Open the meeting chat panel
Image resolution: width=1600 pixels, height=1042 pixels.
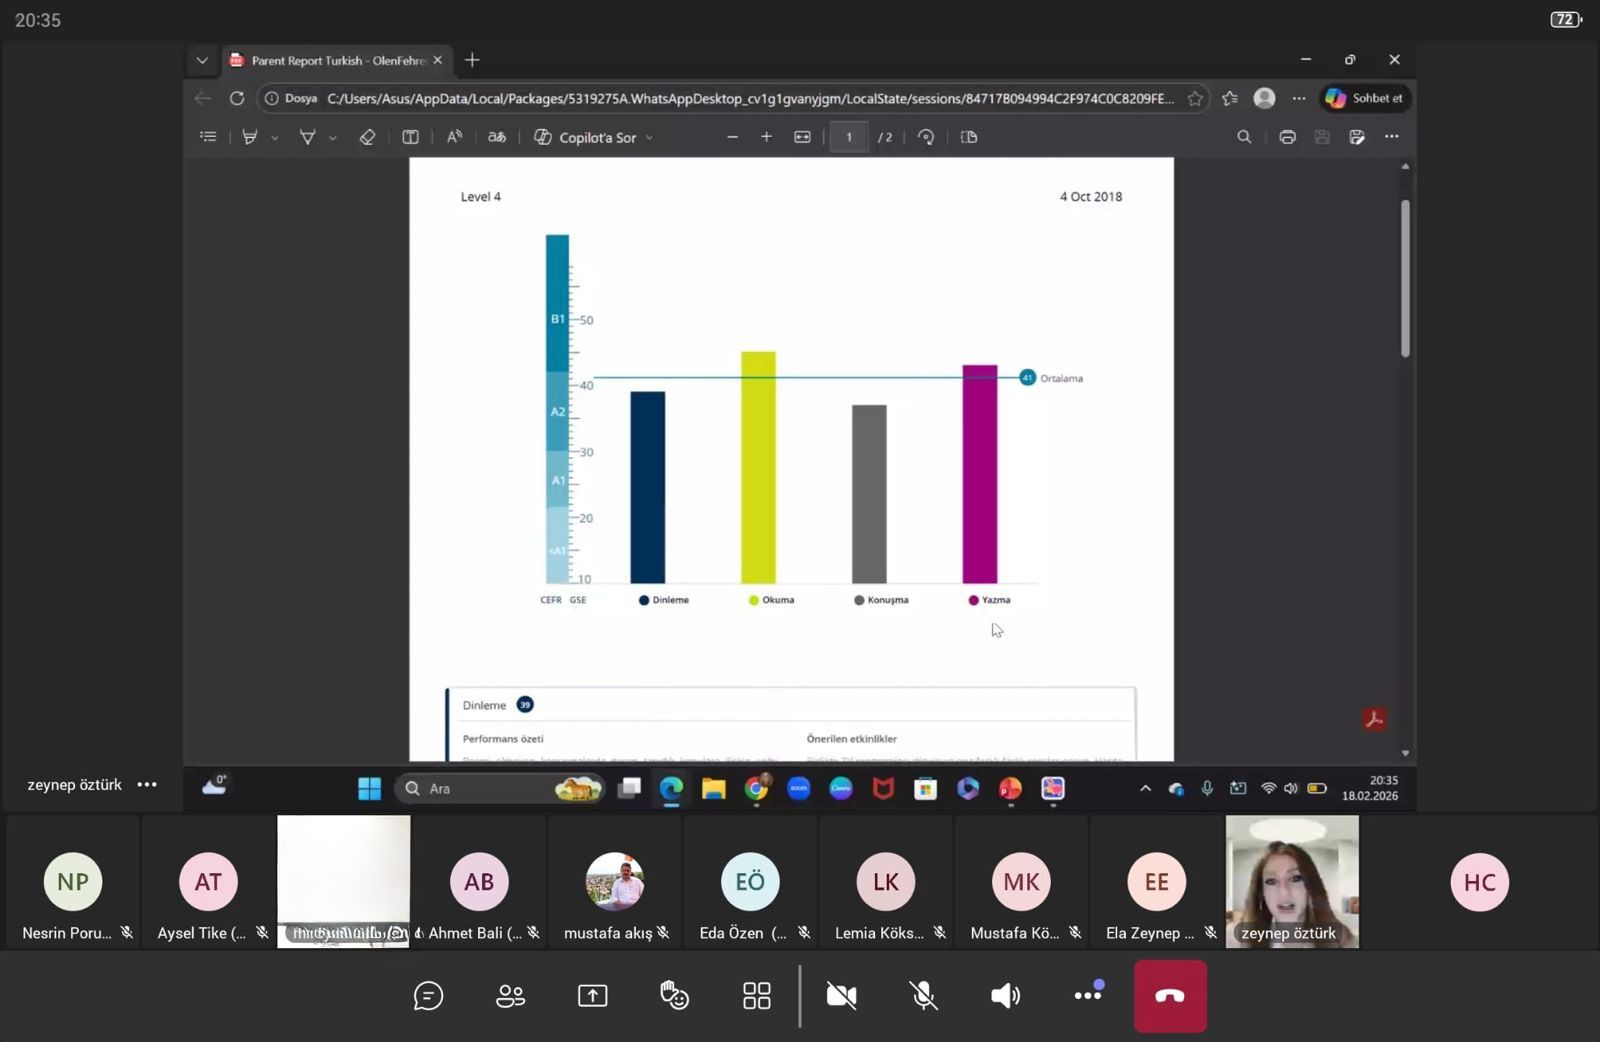[x=428, y=996]
